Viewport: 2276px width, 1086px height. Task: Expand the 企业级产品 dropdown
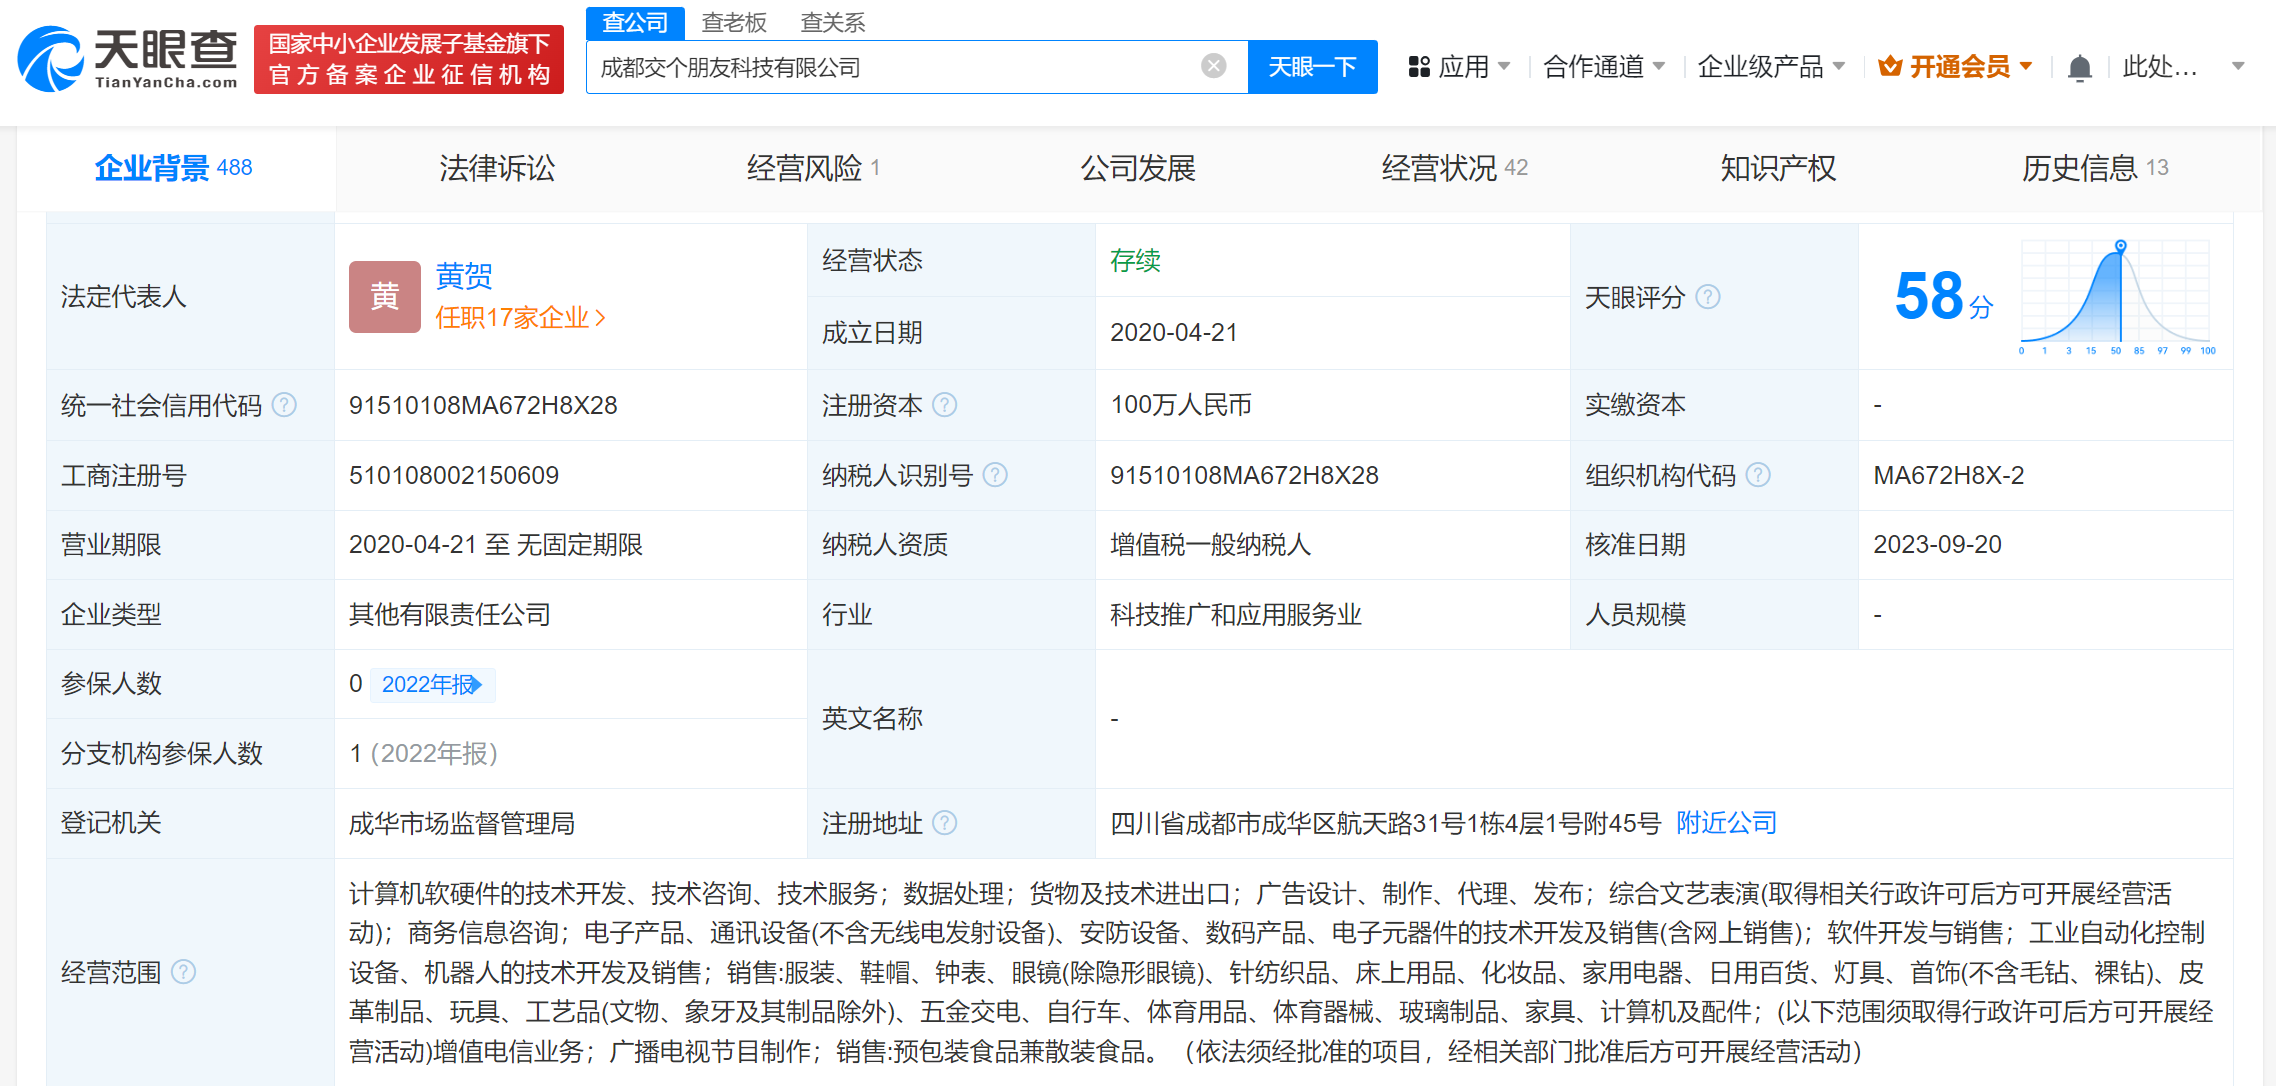click(x=1839, y=67)
